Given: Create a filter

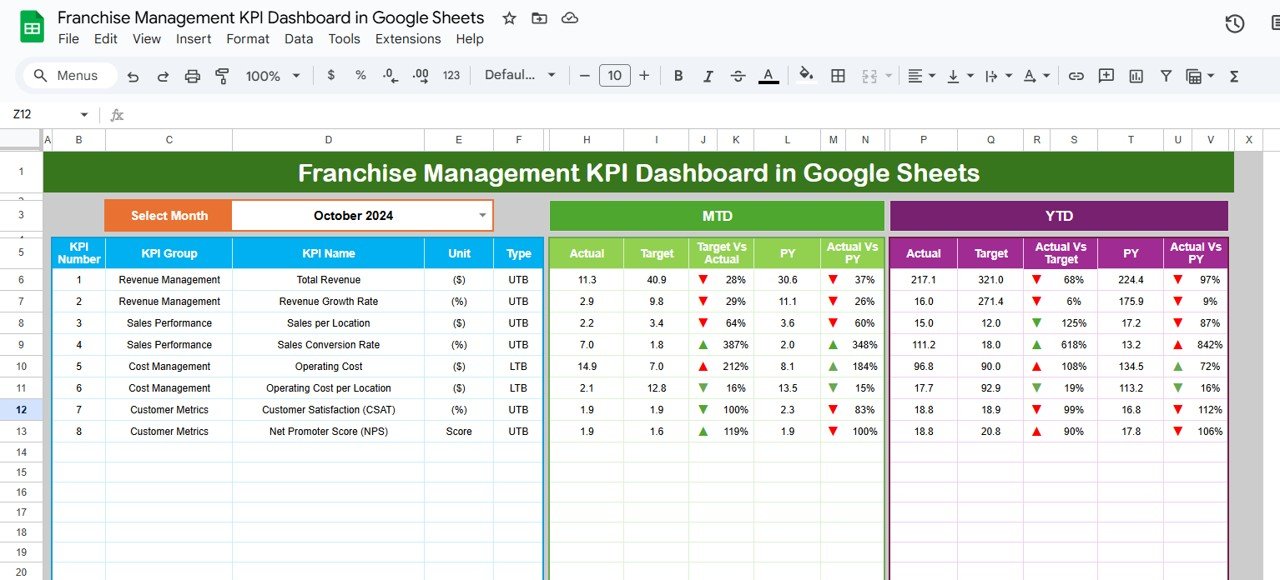Looking at the screenshot, I should [1165, 74].
